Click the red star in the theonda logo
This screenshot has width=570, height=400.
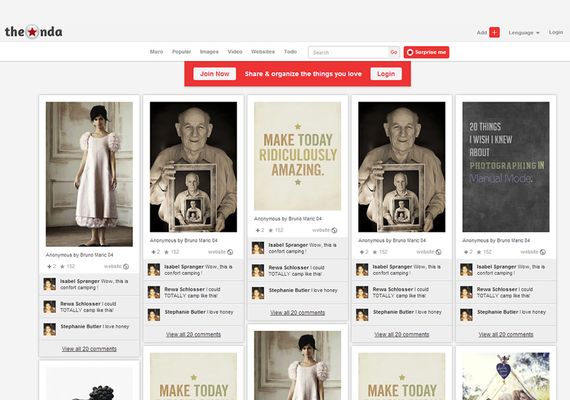click(32, 32)
